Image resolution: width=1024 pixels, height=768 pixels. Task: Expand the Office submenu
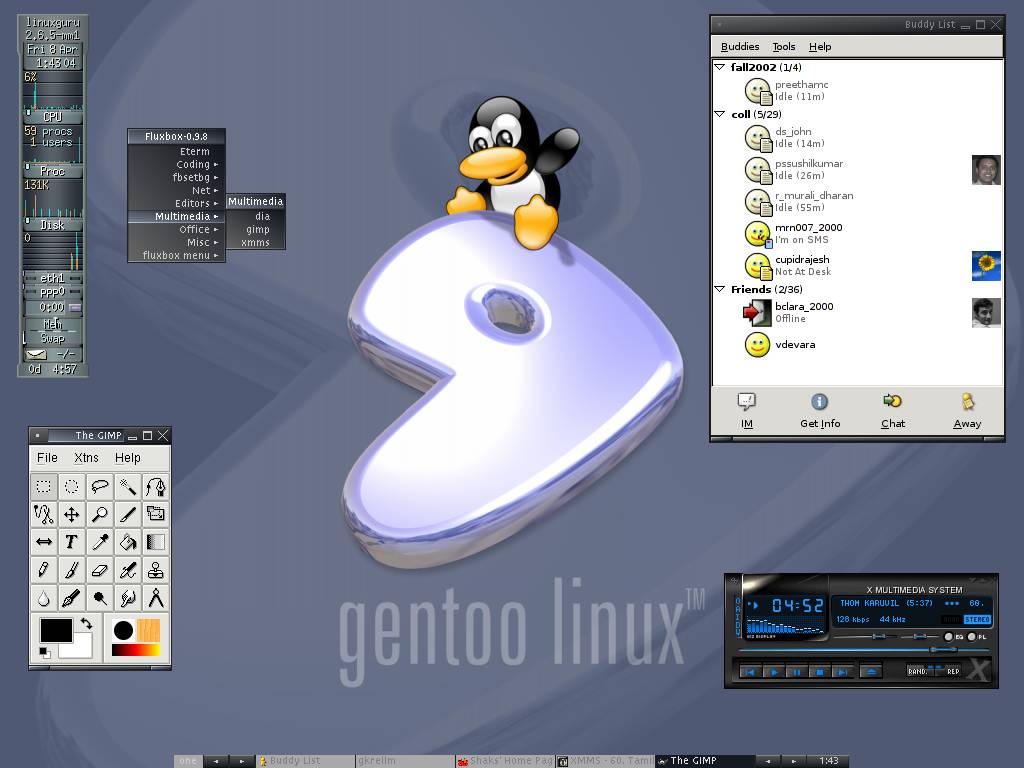click(x=176, y=230)
